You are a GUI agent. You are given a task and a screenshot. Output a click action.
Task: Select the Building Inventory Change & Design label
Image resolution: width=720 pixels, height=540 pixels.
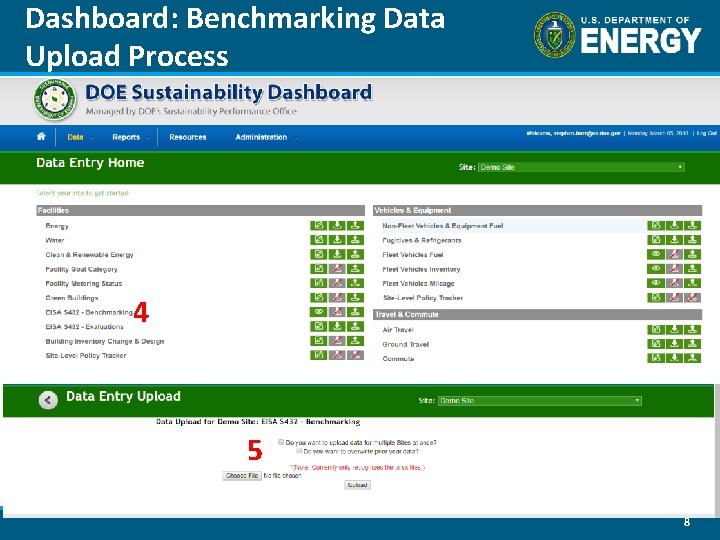click(x=105, y=341)
